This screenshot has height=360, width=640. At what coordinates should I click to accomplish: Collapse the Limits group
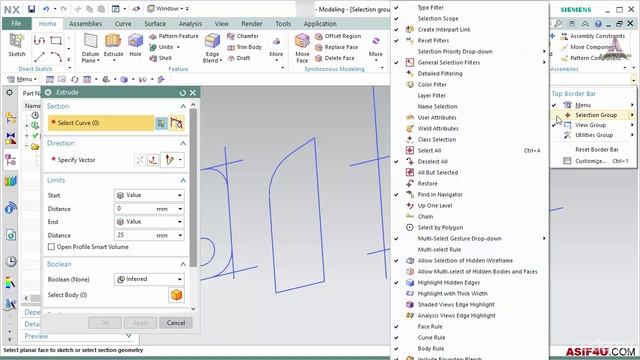[183, 180]
